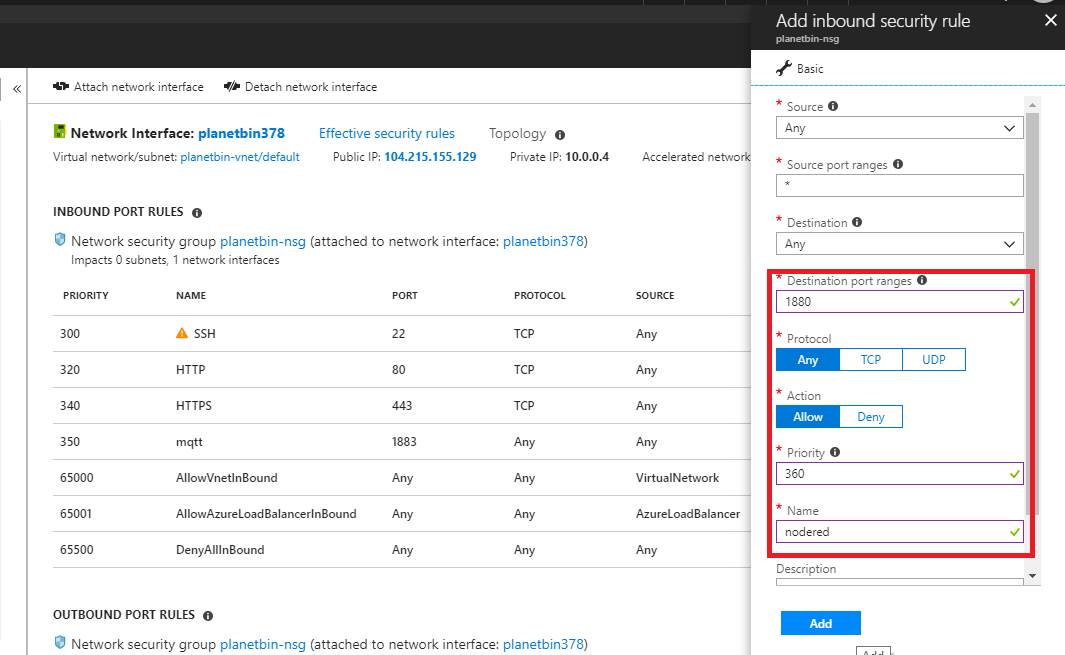
Task: Click the PORT column header
Action: tap(405, 296)
